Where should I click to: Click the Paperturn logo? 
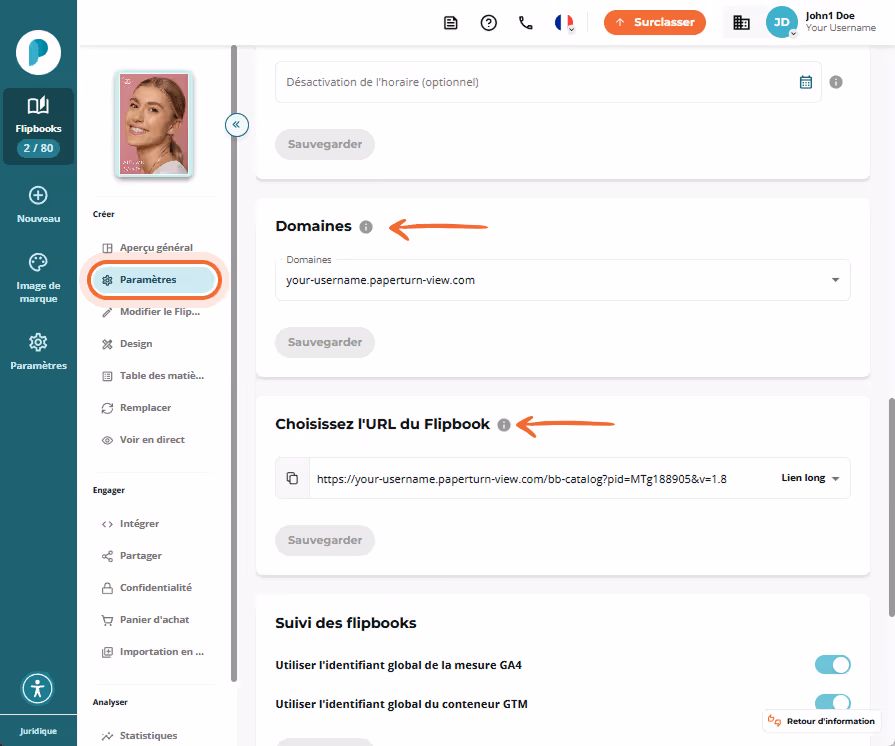pyautogui.click(x=38, y=53)
